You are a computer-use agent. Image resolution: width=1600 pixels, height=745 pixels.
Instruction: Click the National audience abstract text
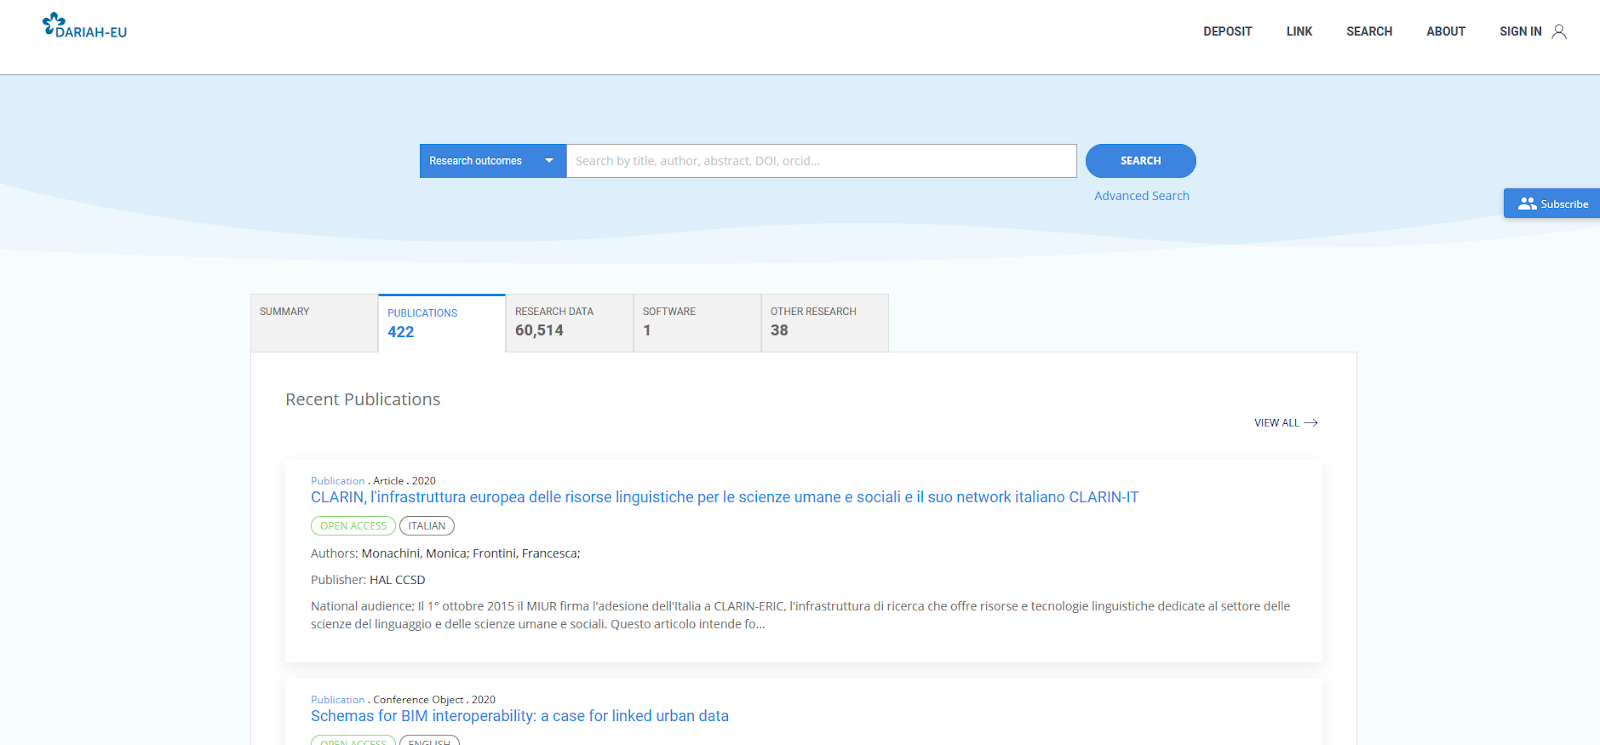800,615
